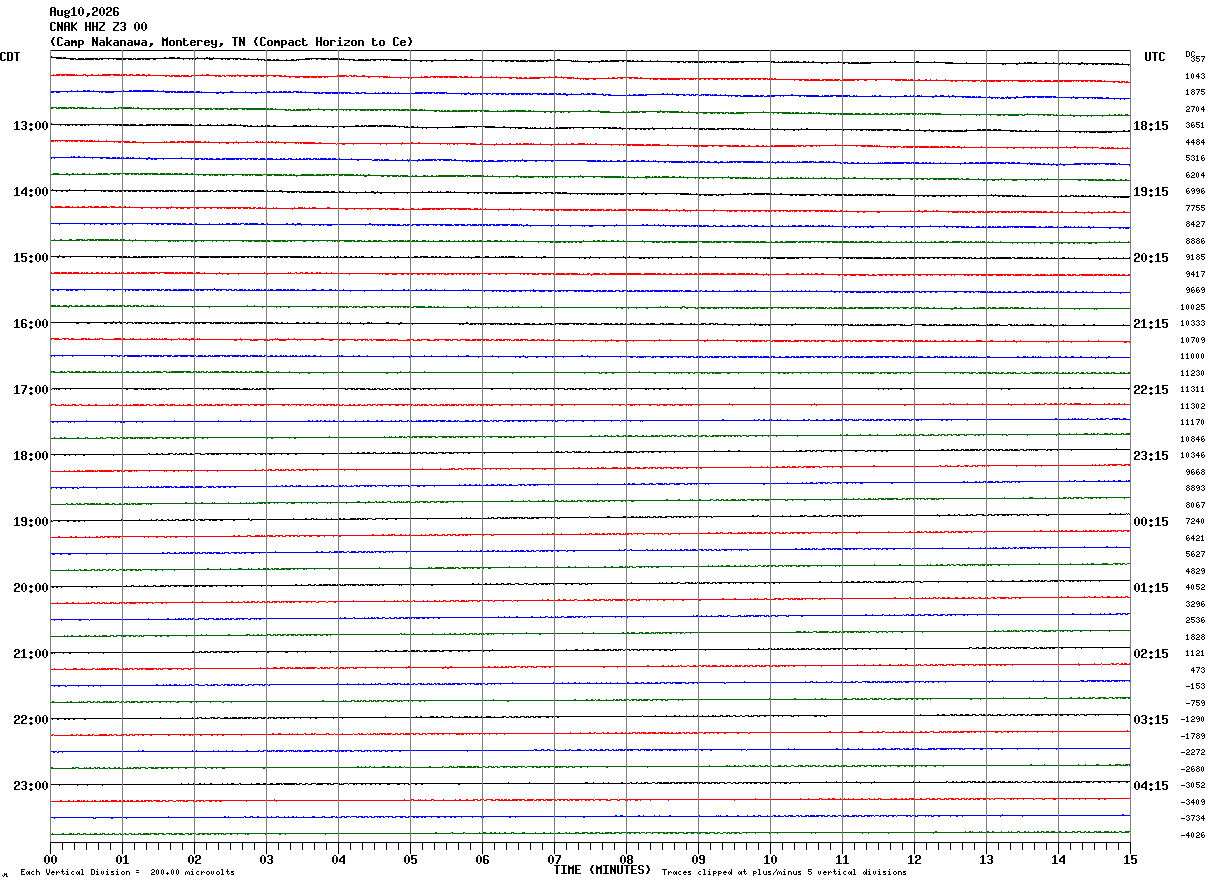Click the 01 minute axis tick label
This screenshot has width=1210, height=886.
[x=122, y=859]
